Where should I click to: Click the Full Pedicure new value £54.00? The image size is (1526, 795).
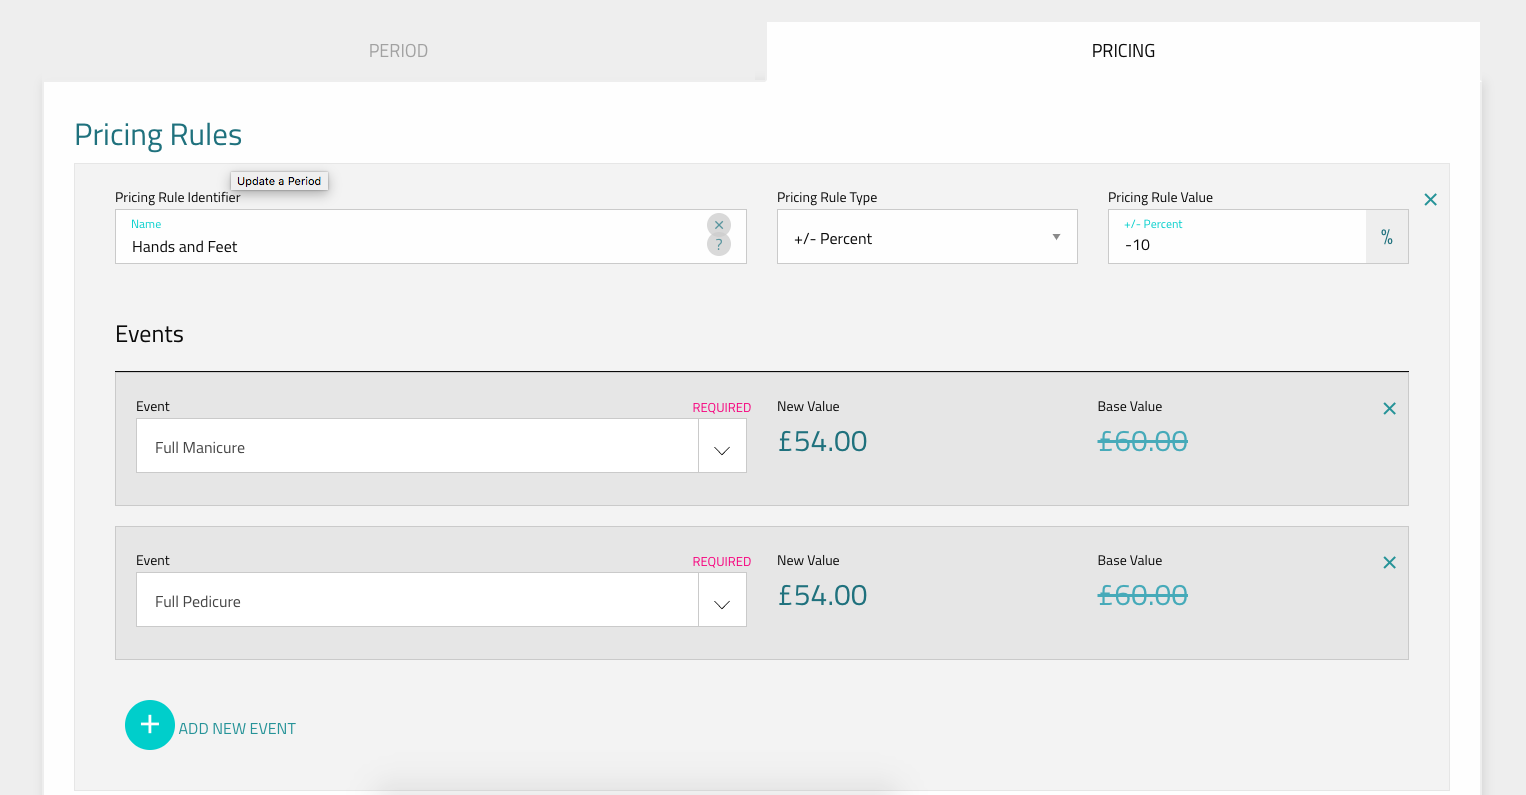coord(822,596)
